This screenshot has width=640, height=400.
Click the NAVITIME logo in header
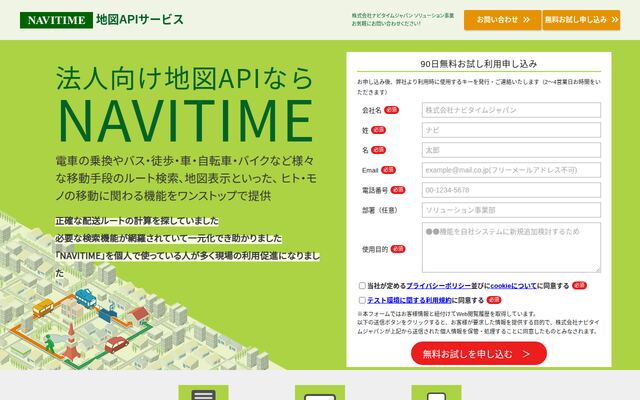point(56,20)
